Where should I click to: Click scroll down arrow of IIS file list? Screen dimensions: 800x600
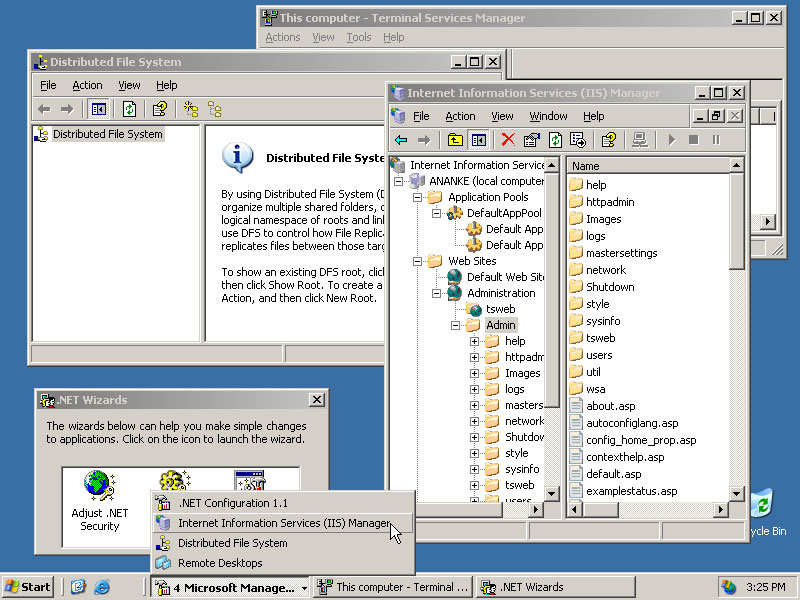tap(736, 493)
